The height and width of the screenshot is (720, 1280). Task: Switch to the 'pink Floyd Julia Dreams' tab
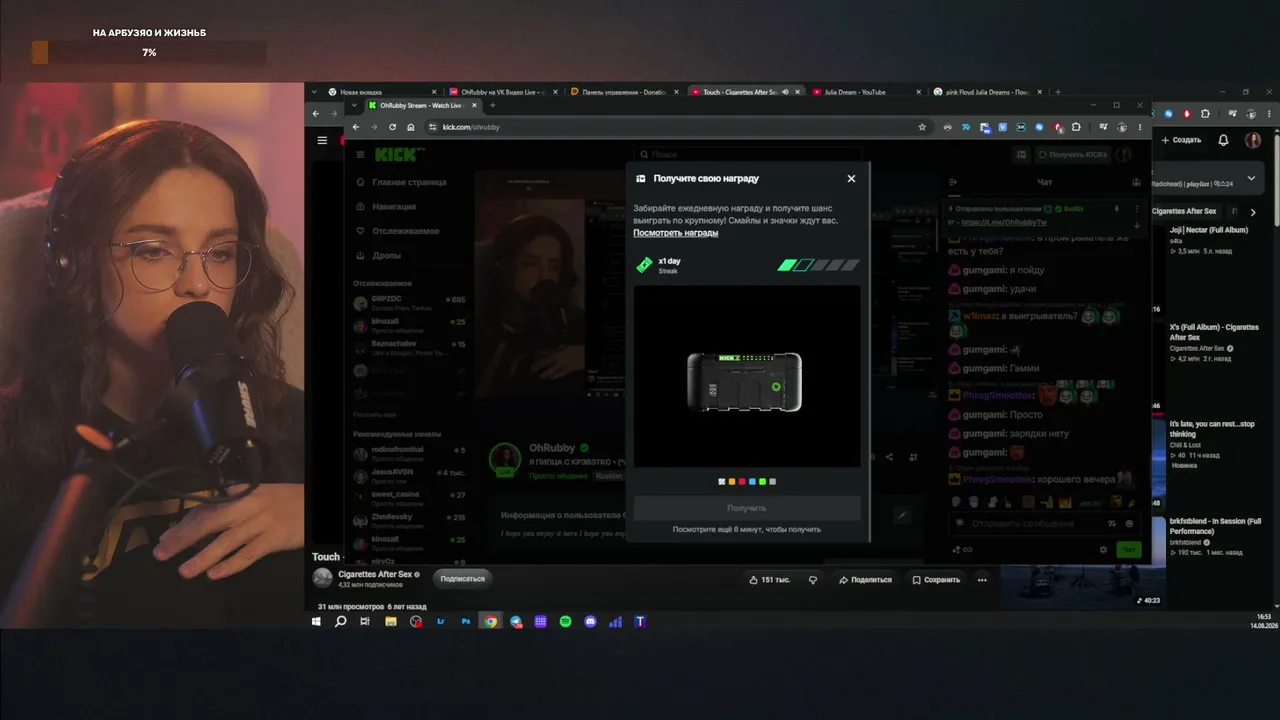pyautogui.click(x=986, y=92)
